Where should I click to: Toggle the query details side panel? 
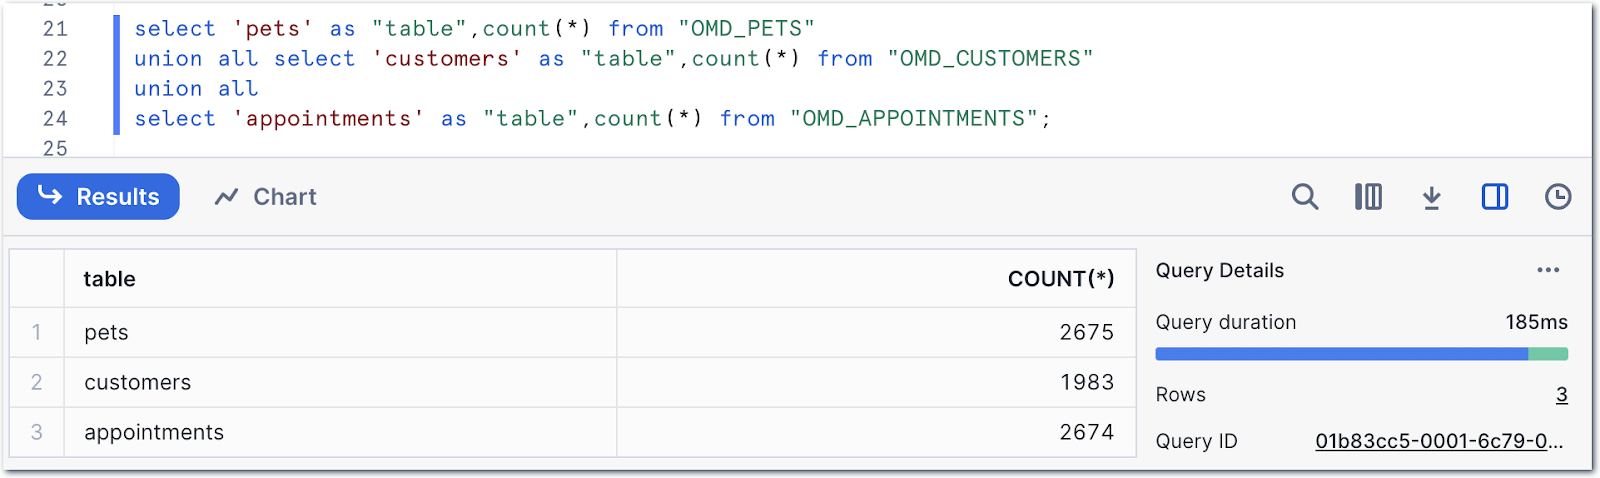(1495, 197)
